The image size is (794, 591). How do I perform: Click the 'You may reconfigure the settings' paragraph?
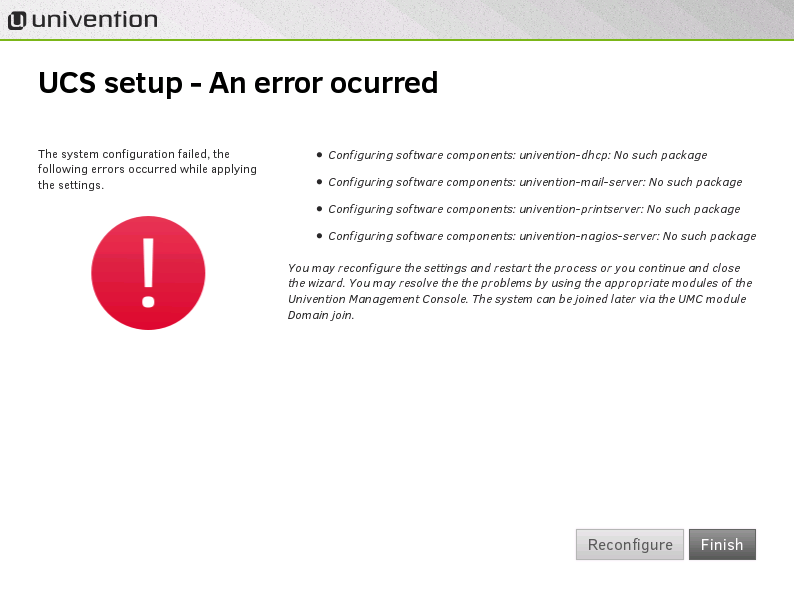coord(514,268)
